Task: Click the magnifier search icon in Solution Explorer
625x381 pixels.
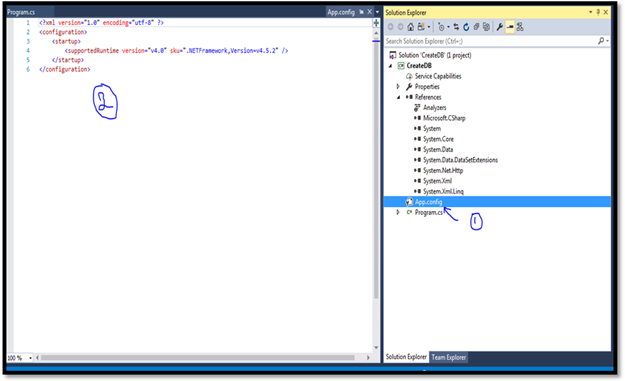Action: (601, 41)
